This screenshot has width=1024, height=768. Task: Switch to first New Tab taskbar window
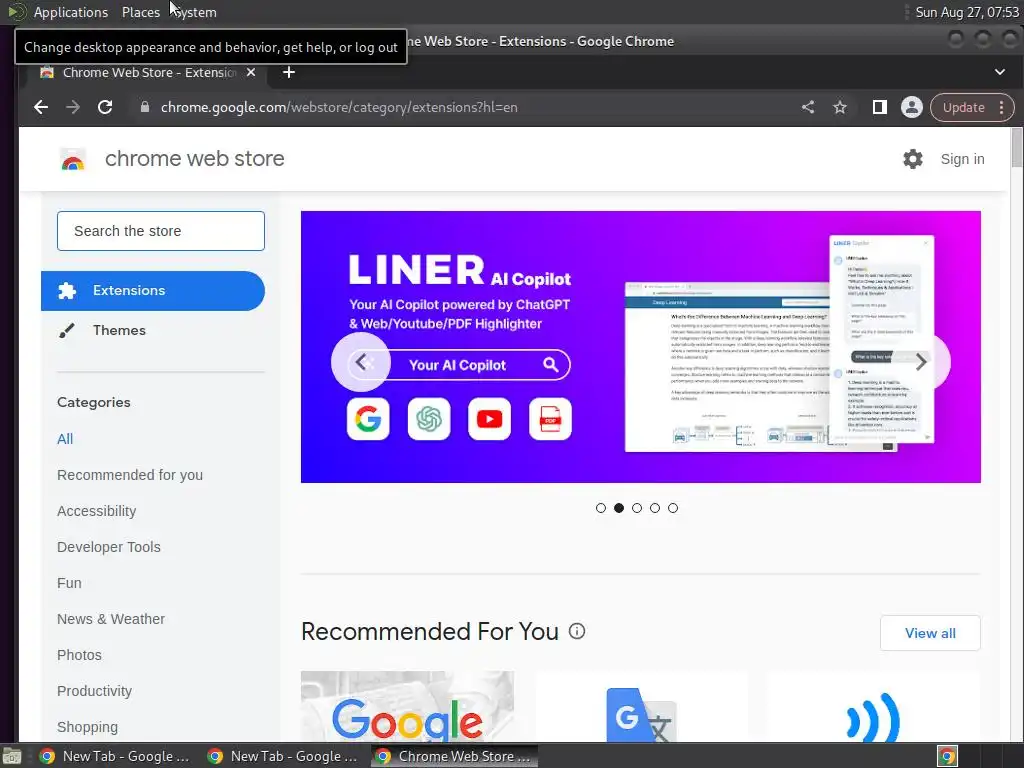click(x=116, y=756)
